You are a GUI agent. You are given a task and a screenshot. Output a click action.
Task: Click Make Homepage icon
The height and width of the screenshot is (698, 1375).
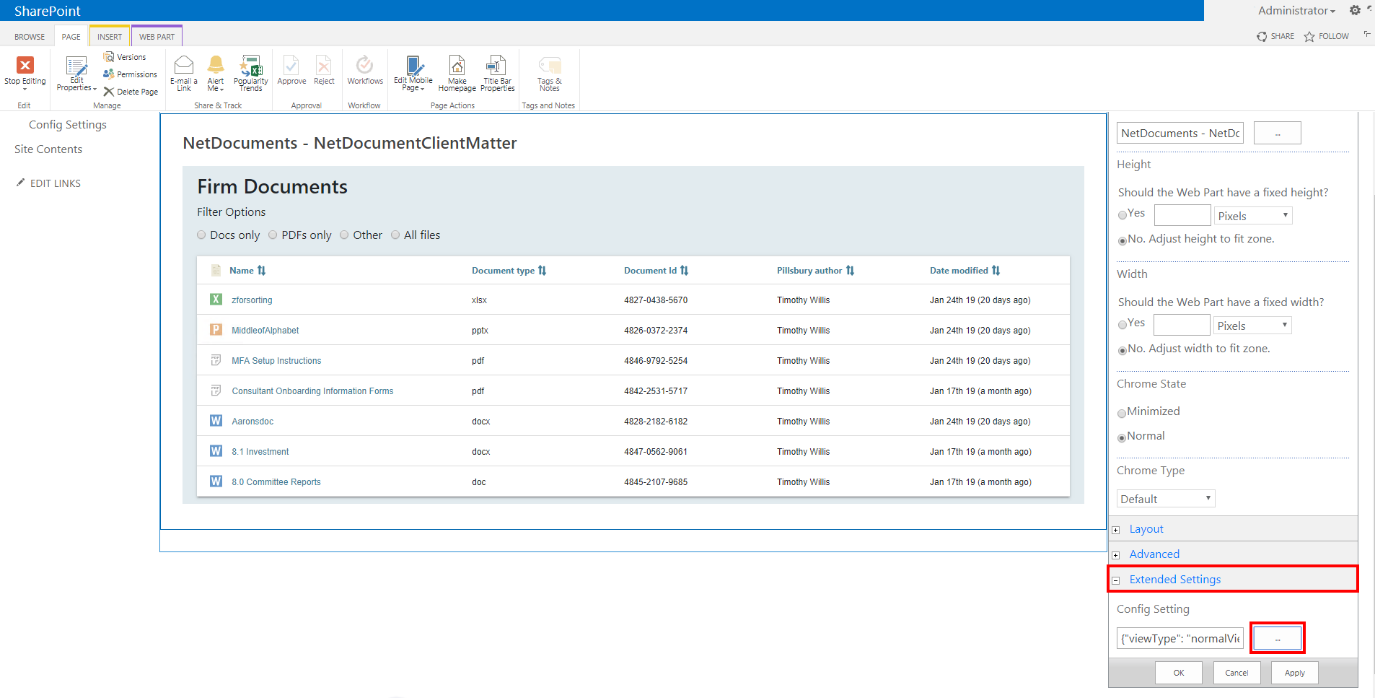click(457, 65)
